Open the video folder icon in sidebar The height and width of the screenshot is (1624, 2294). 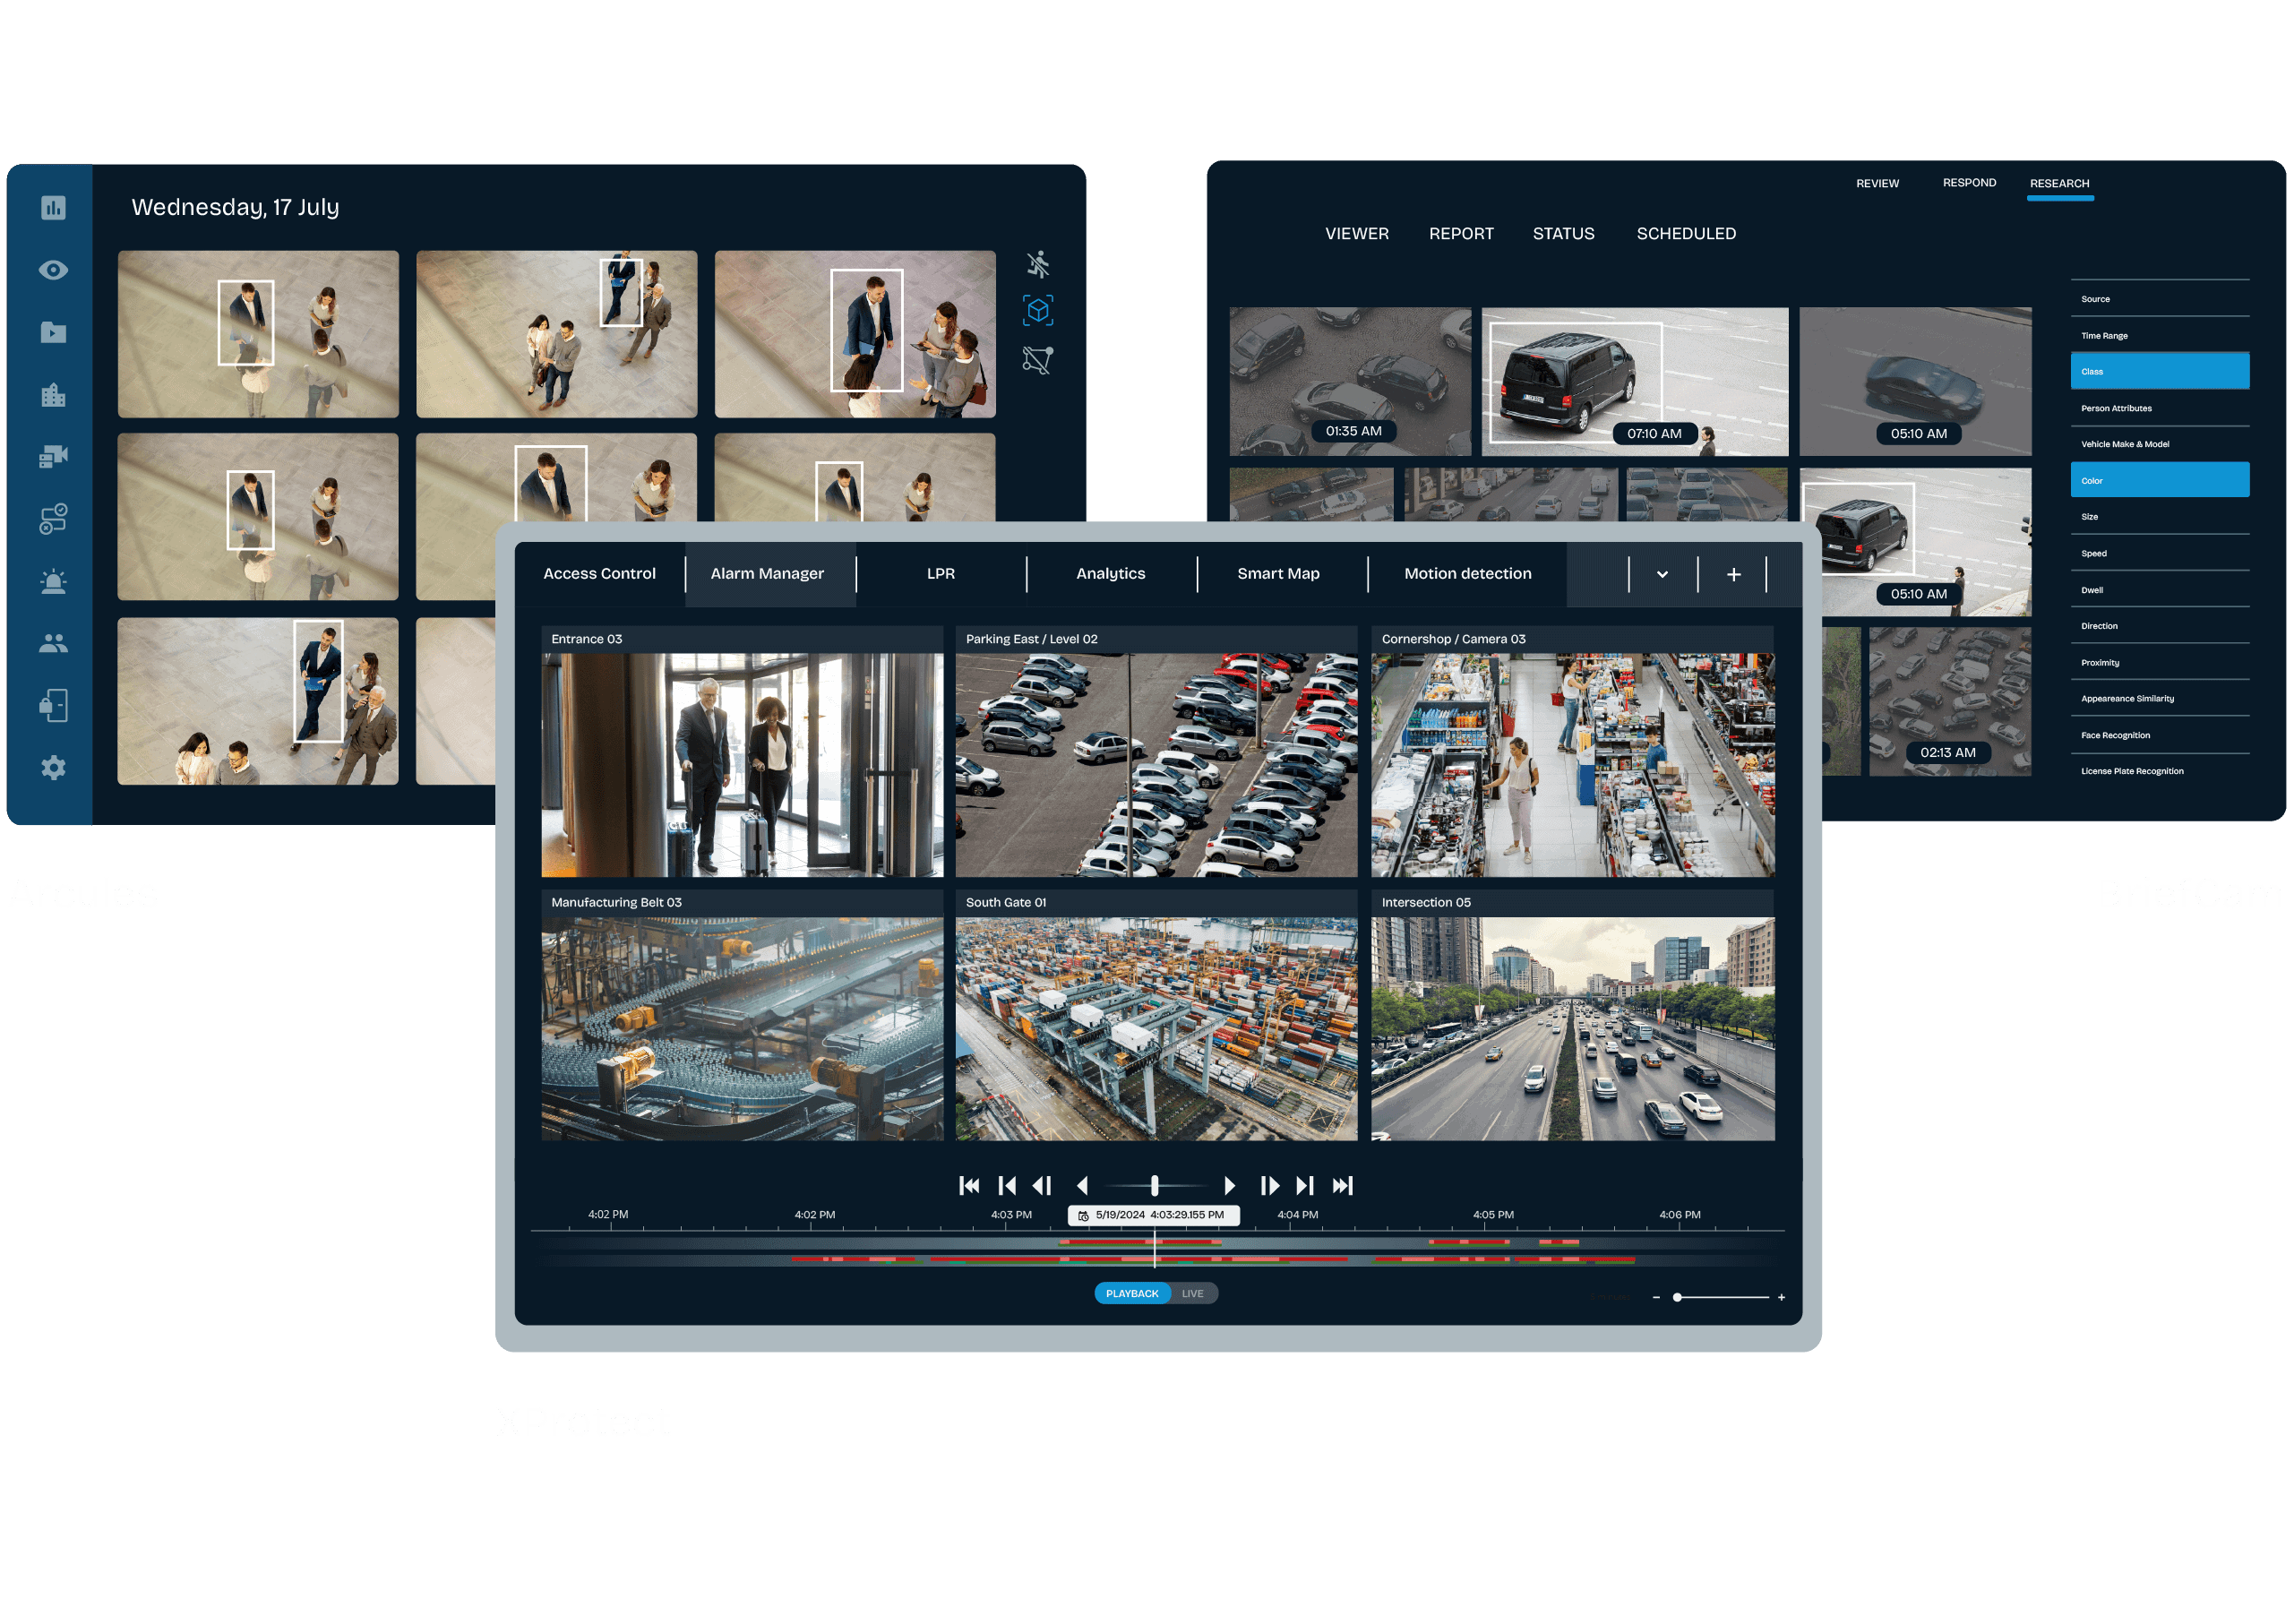(53, 332)
